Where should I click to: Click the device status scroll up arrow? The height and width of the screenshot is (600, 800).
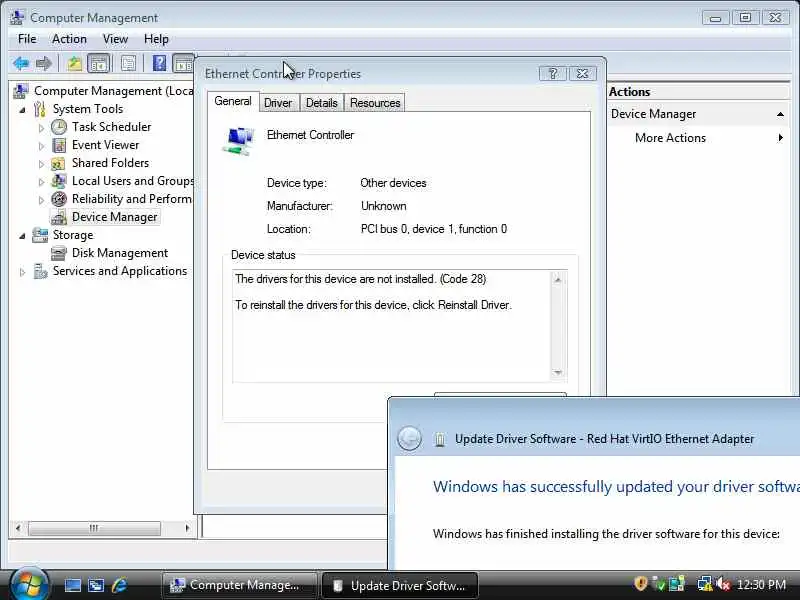pyautogui.click(x=558, y=280)
